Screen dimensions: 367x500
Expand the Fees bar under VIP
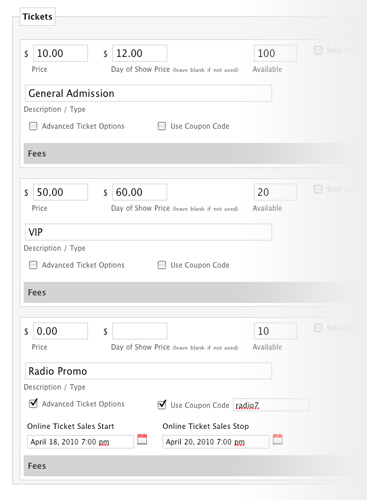pyautogui.click(x=188, y=292)
